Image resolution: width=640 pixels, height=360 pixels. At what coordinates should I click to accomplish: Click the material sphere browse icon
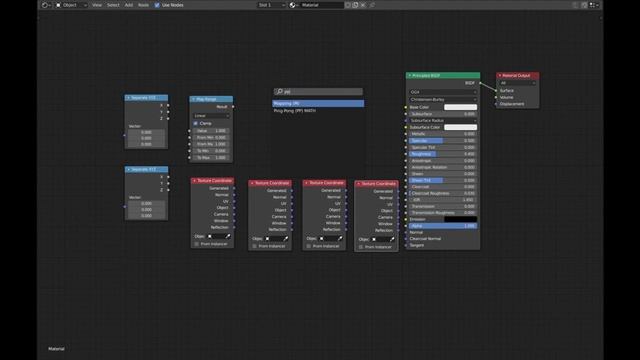[x=293, y=5]
